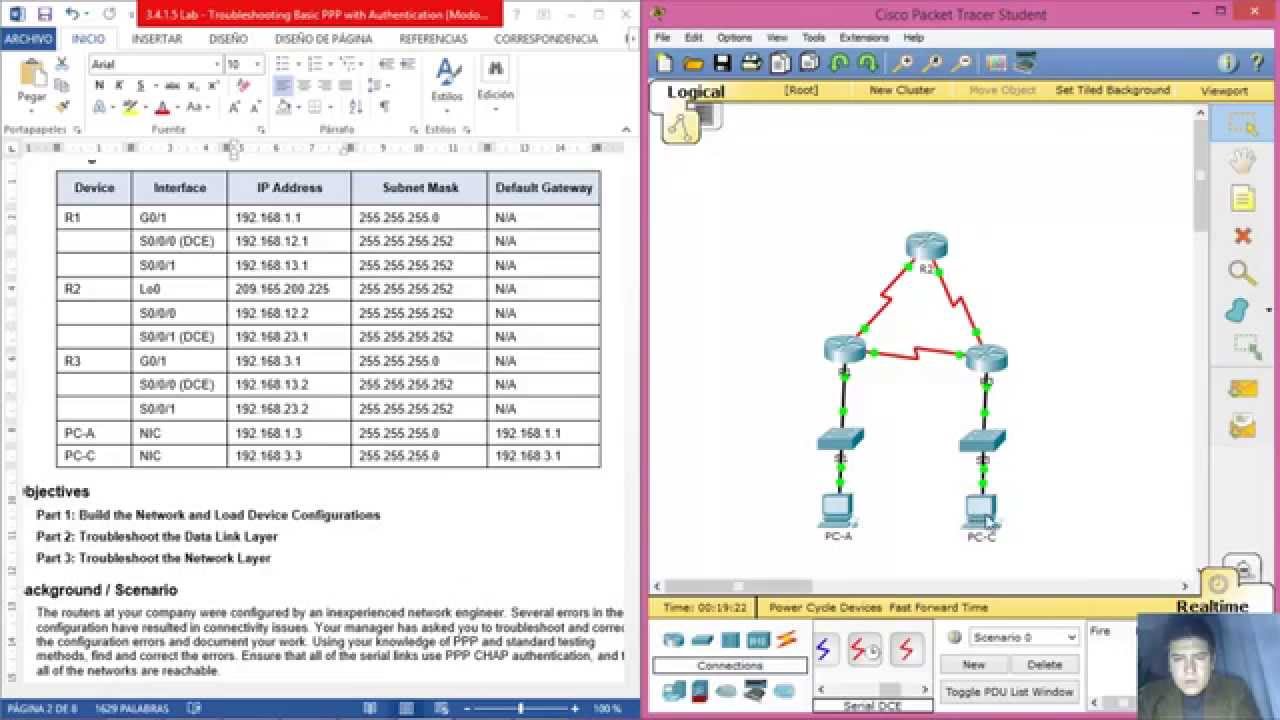Choose the Inspect magnifier tool in sidebar
This screenshot has height=720, width=1280.
pos(1242,272)
